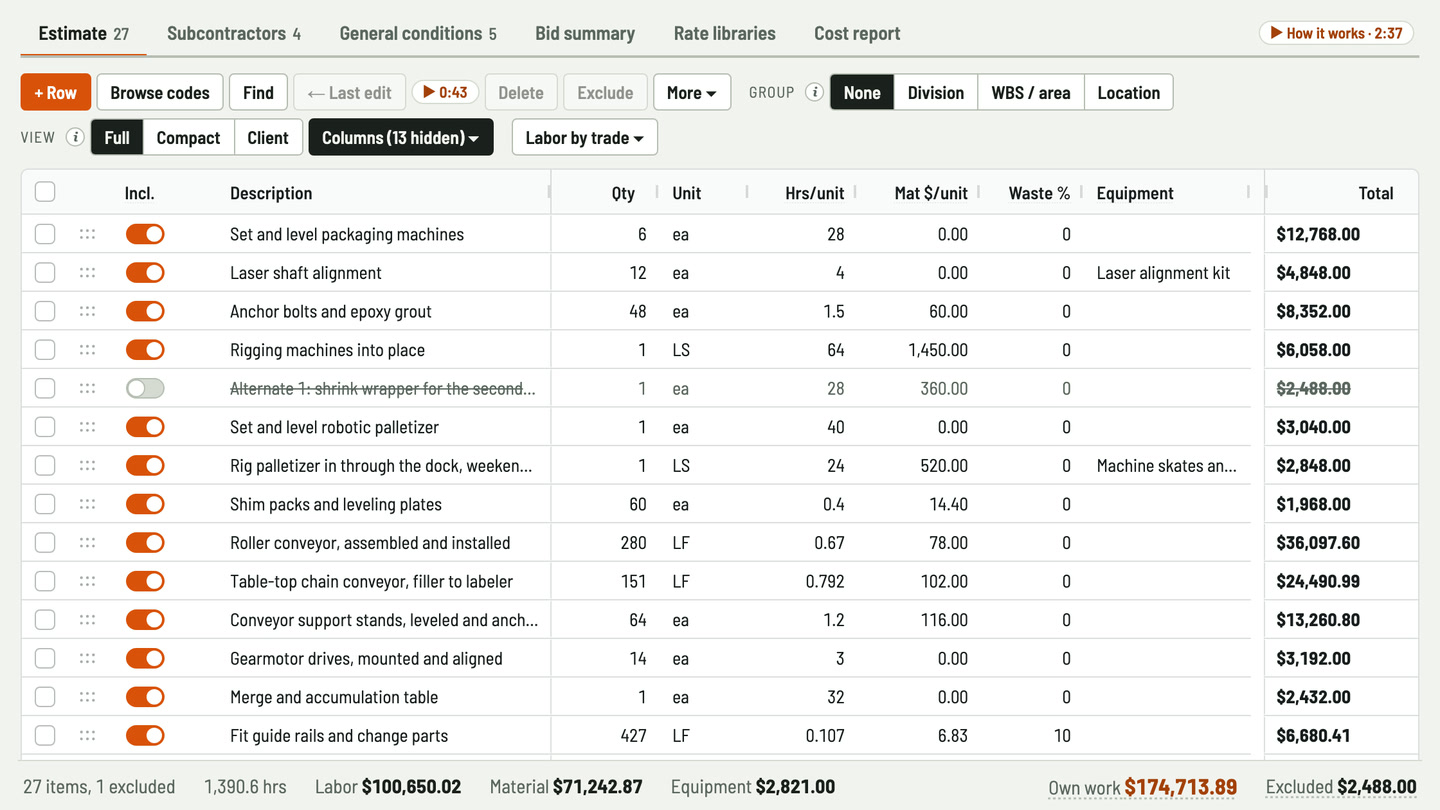Viewport: 1440px width, 810px height.
Task: Switch to Compact view
Action: click(x=188, y=137)
